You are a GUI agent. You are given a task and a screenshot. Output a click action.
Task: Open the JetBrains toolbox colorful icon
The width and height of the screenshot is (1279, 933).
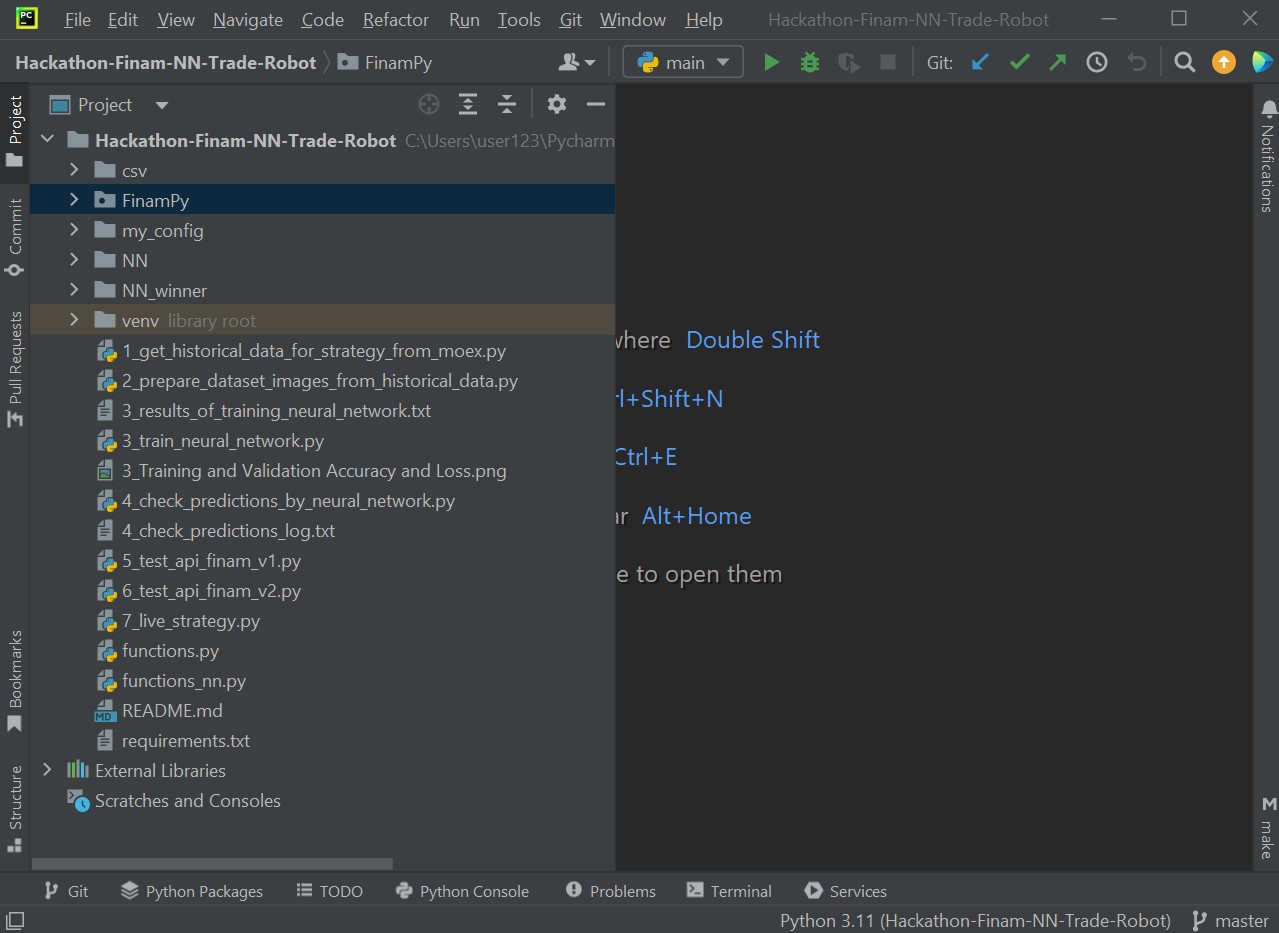pyautogui.click(x=1262, y=62)
